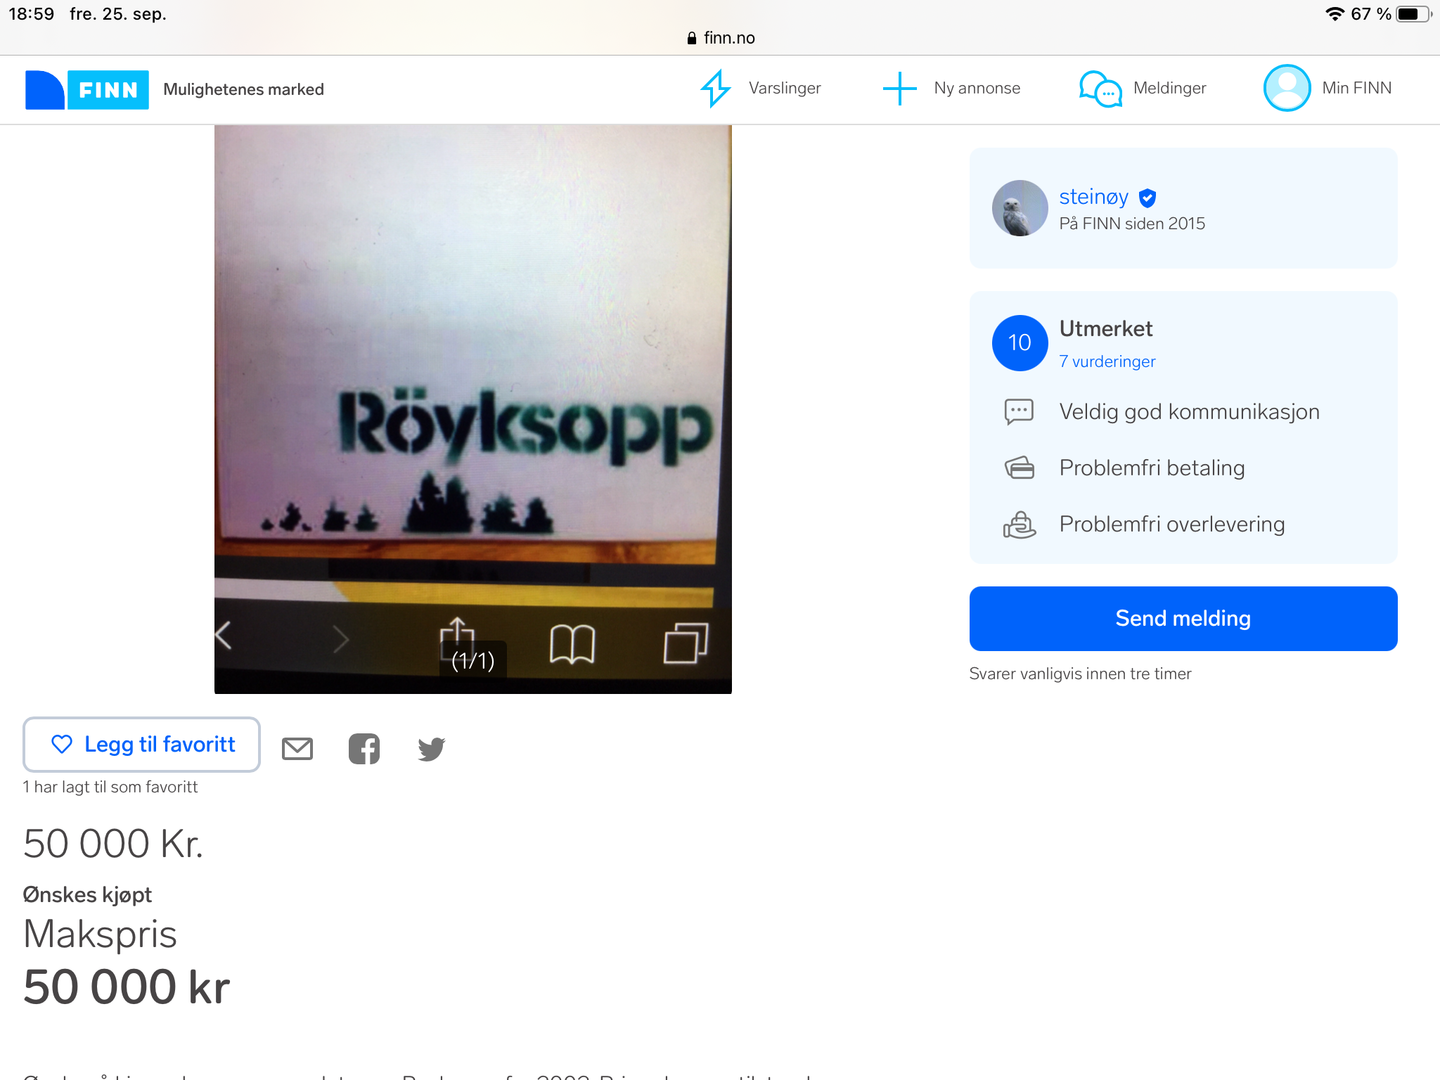This screenshot has height=1080, width=1440.
Task: Click the blue rating score 10 circle
Action: coord(1020,343)
